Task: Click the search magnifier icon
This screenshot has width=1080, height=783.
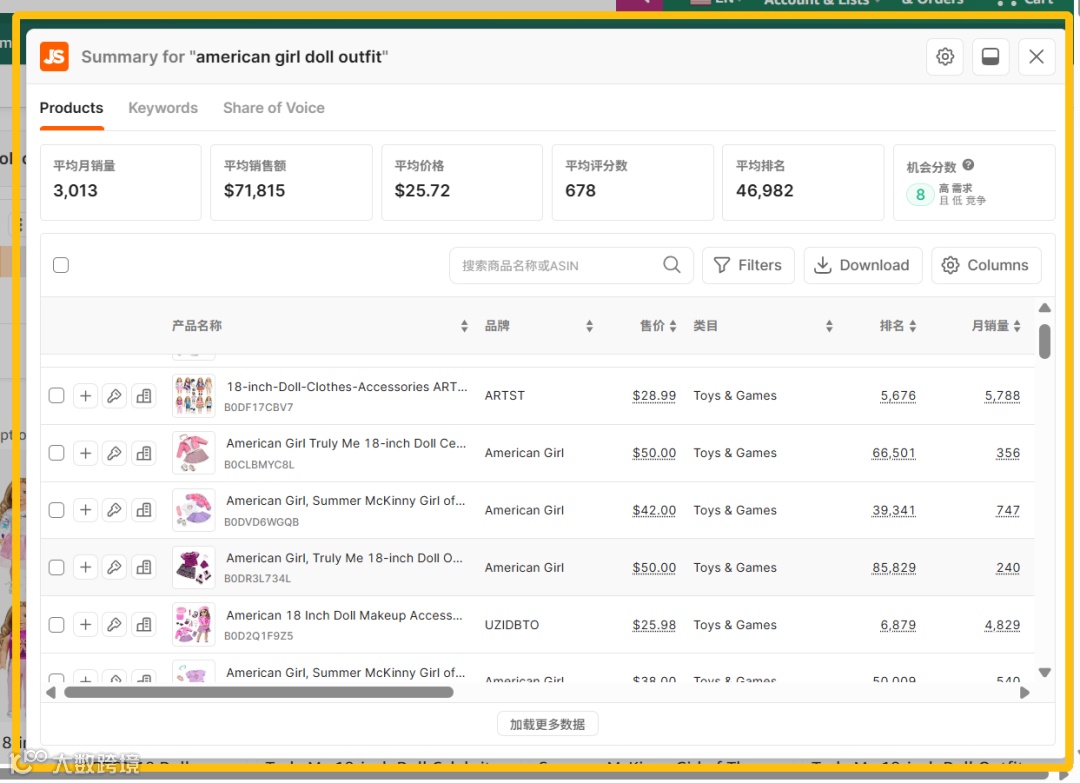Action: 672,264
